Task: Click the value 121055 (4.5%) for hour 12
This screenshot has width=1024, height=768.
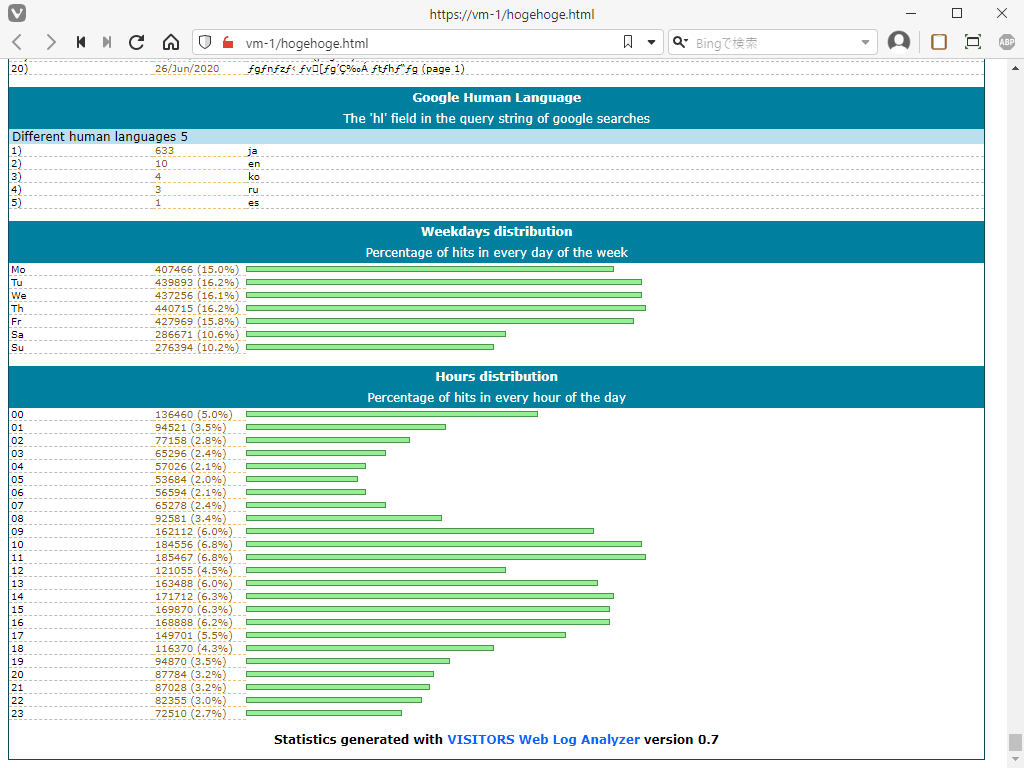Action: (x=193, y=571)
